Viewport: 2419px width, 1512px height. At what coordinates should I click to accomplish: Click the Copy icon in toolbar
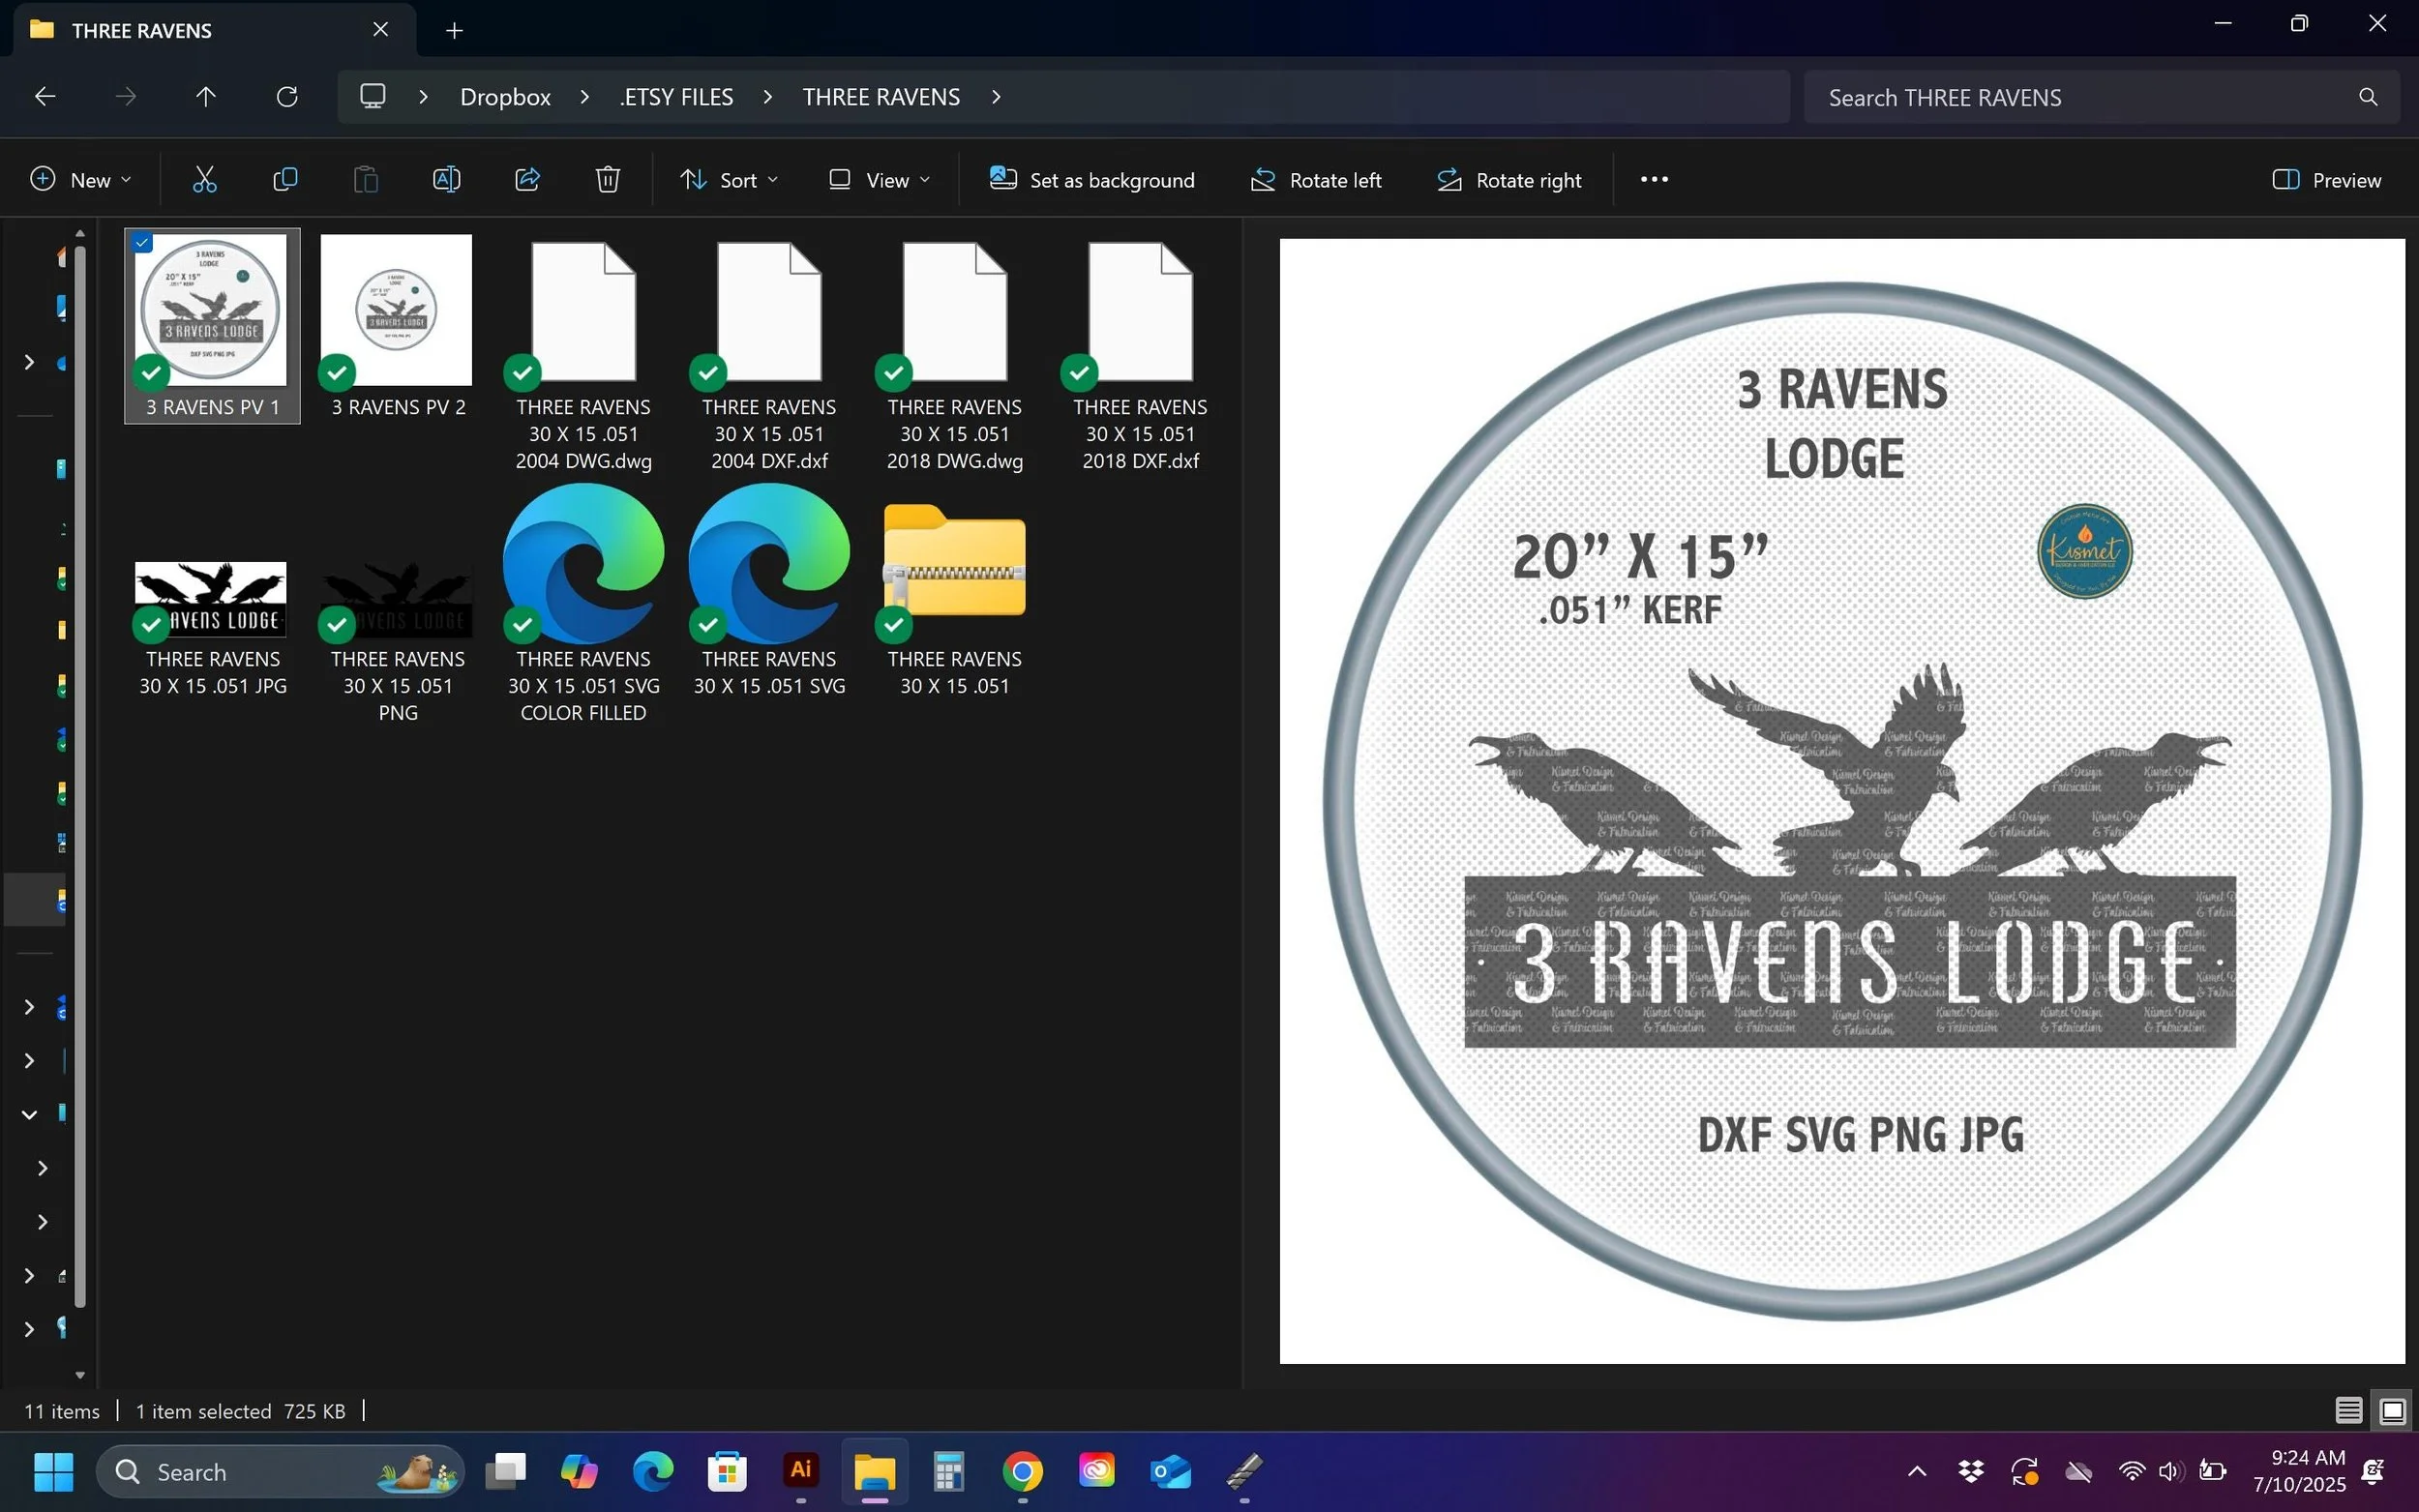pyautogui.click(x=285, y=180)
